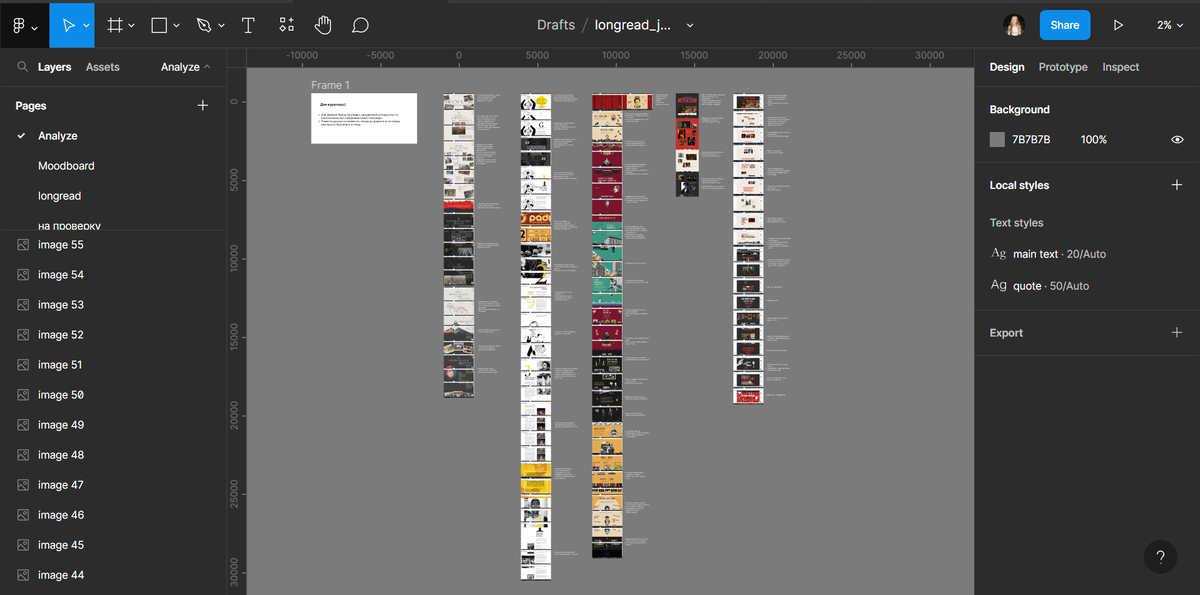The width and height of the screenshot is (1200, 595).
Task: Add a local style with plus
Action: [x=1177, y=185]
